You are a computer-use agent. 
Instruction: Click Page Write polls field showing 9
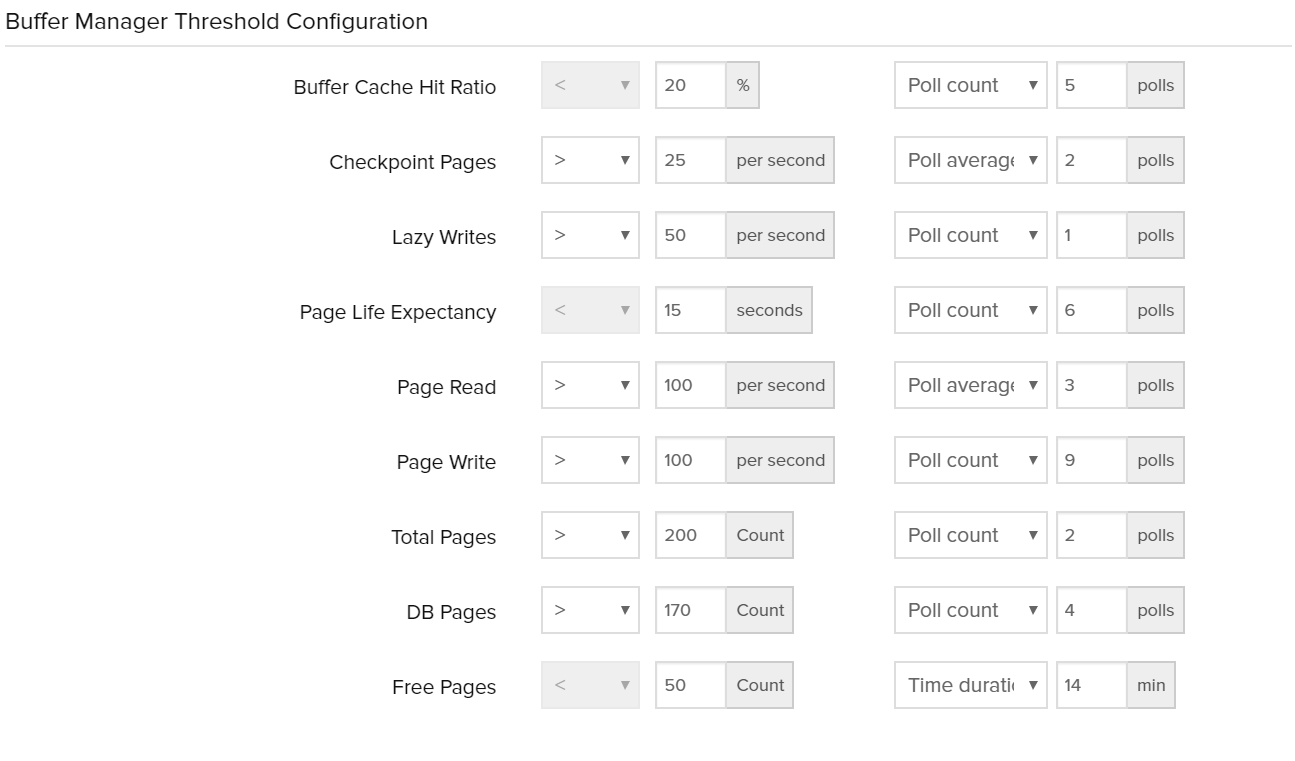click(1092, 460)
